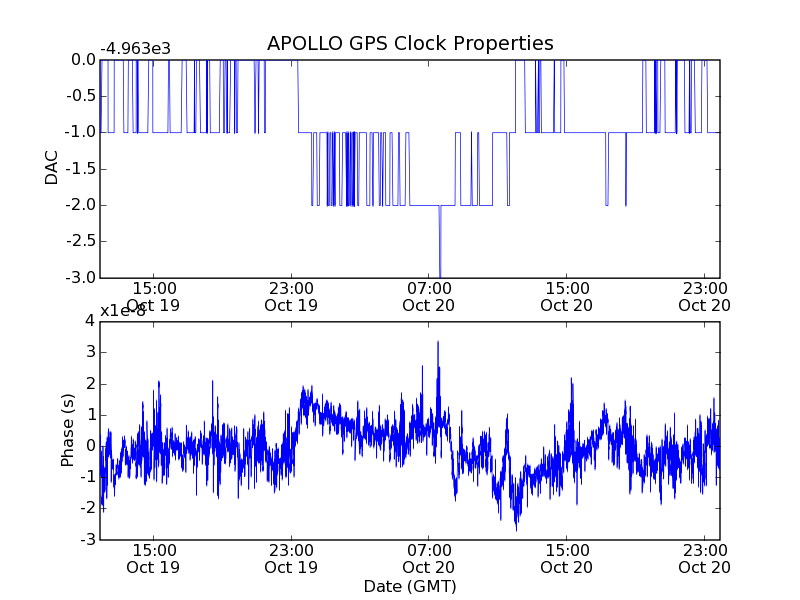Click the 'x1e-8' scale multiplier label
The width and height of the screenshot is (800, 600).
[122, 311]
